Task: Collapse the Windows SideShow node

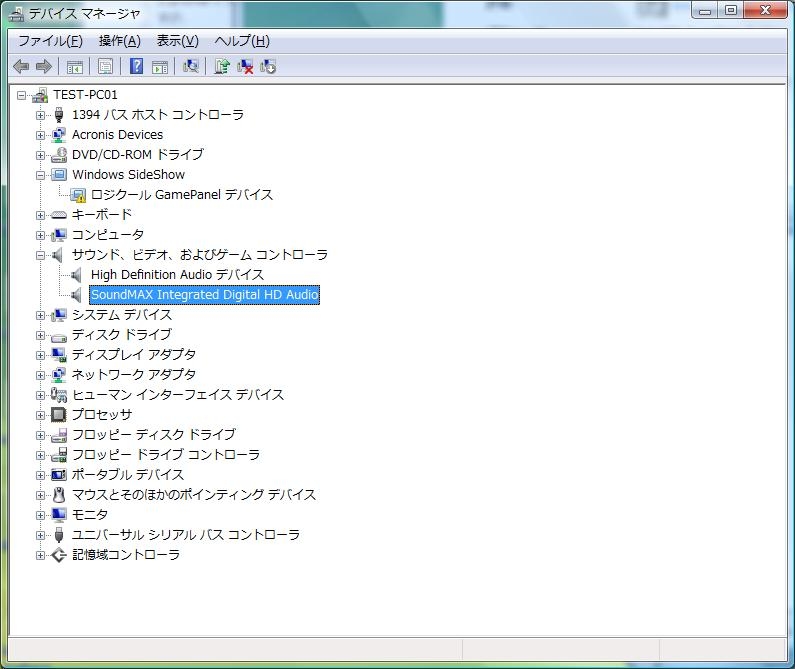Action: click(40, 175)
